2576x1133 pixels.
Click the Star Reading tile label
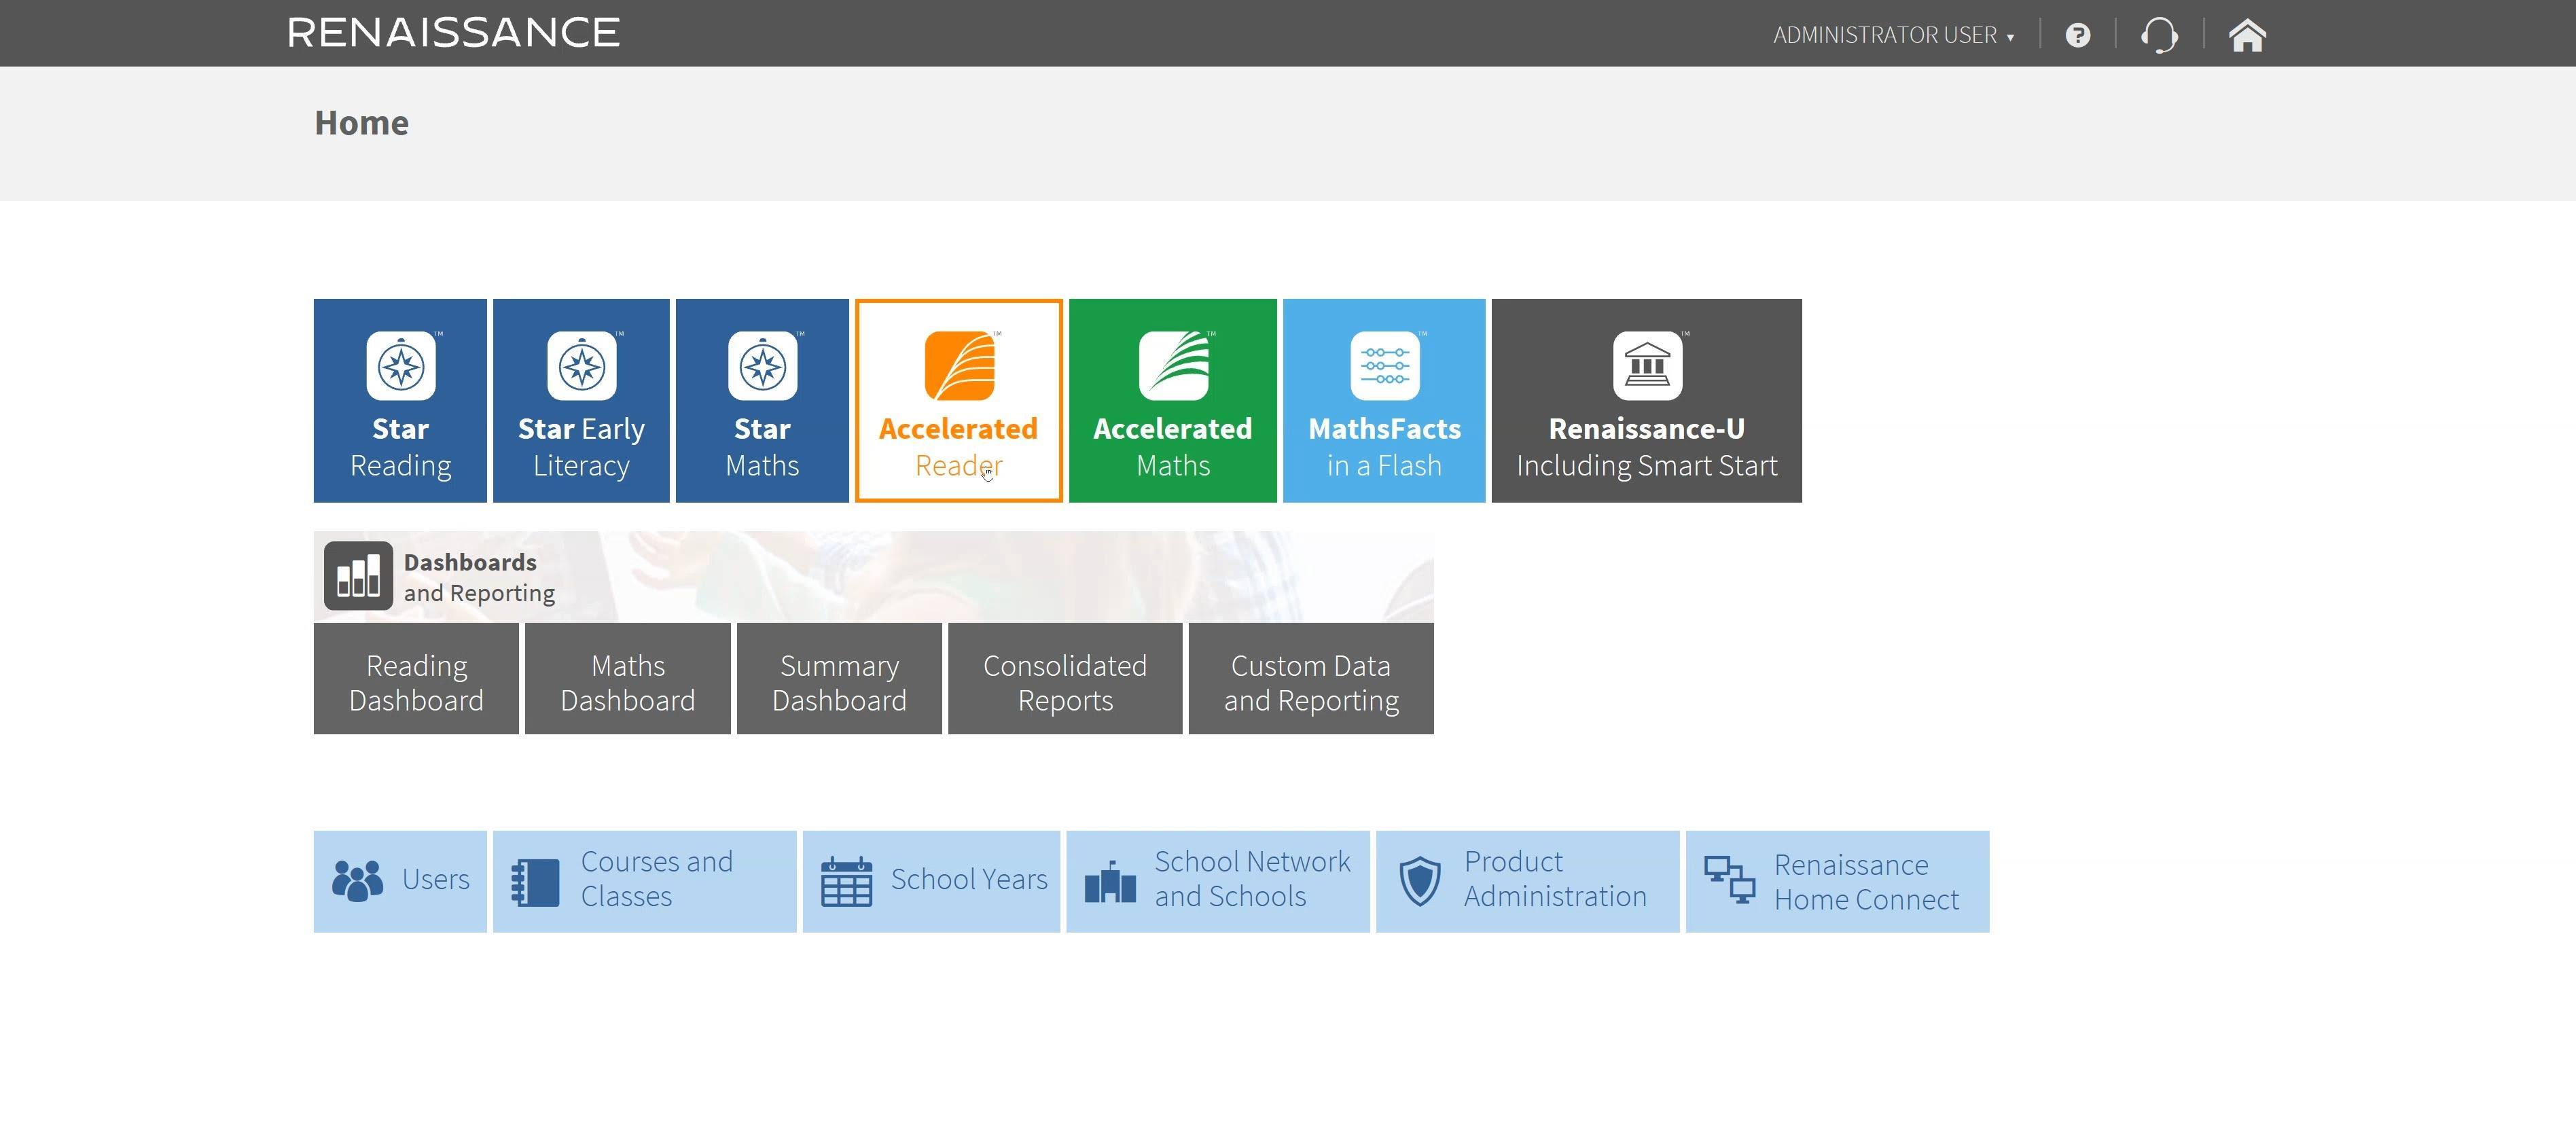coord(401,447)
